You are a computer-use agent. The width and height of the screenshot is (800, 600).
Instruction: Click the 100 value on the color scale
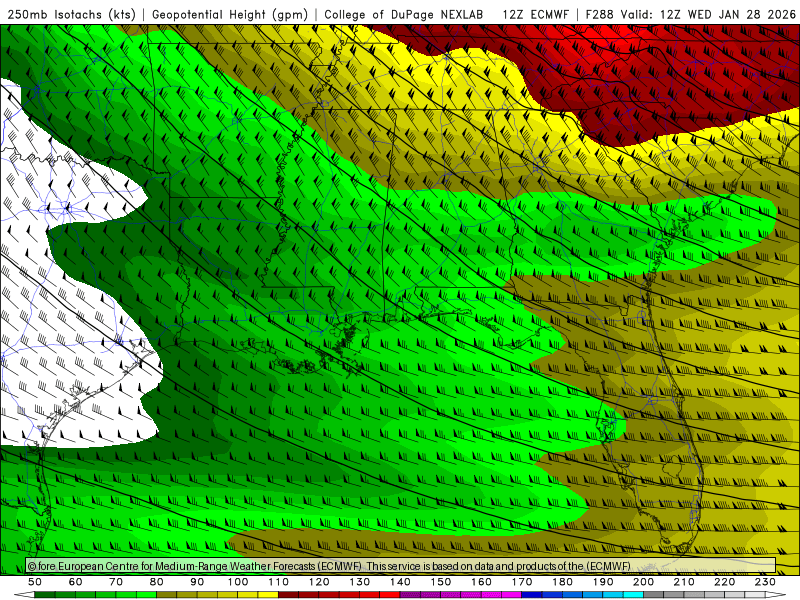[x=238, y=582]
